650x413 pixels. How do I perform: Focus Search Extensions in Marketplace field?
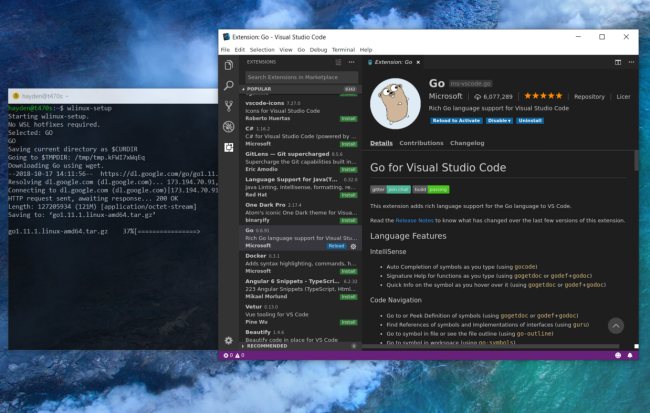301,77
